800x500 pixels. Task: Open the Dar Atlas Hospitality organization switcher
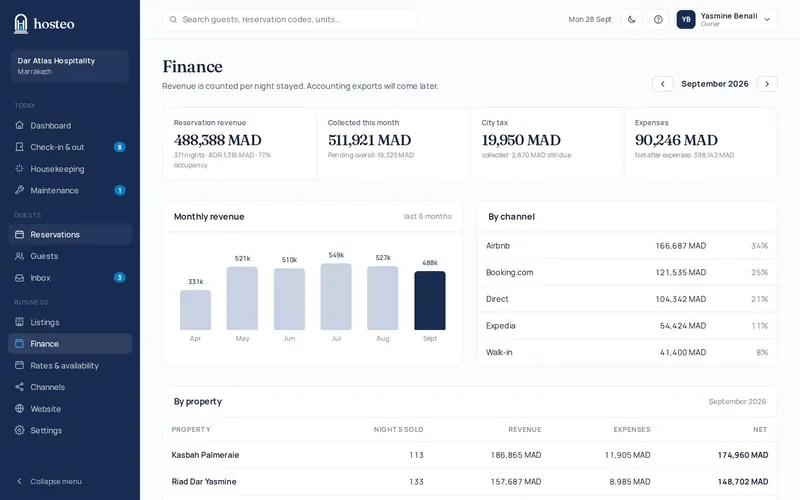[70, 66]
